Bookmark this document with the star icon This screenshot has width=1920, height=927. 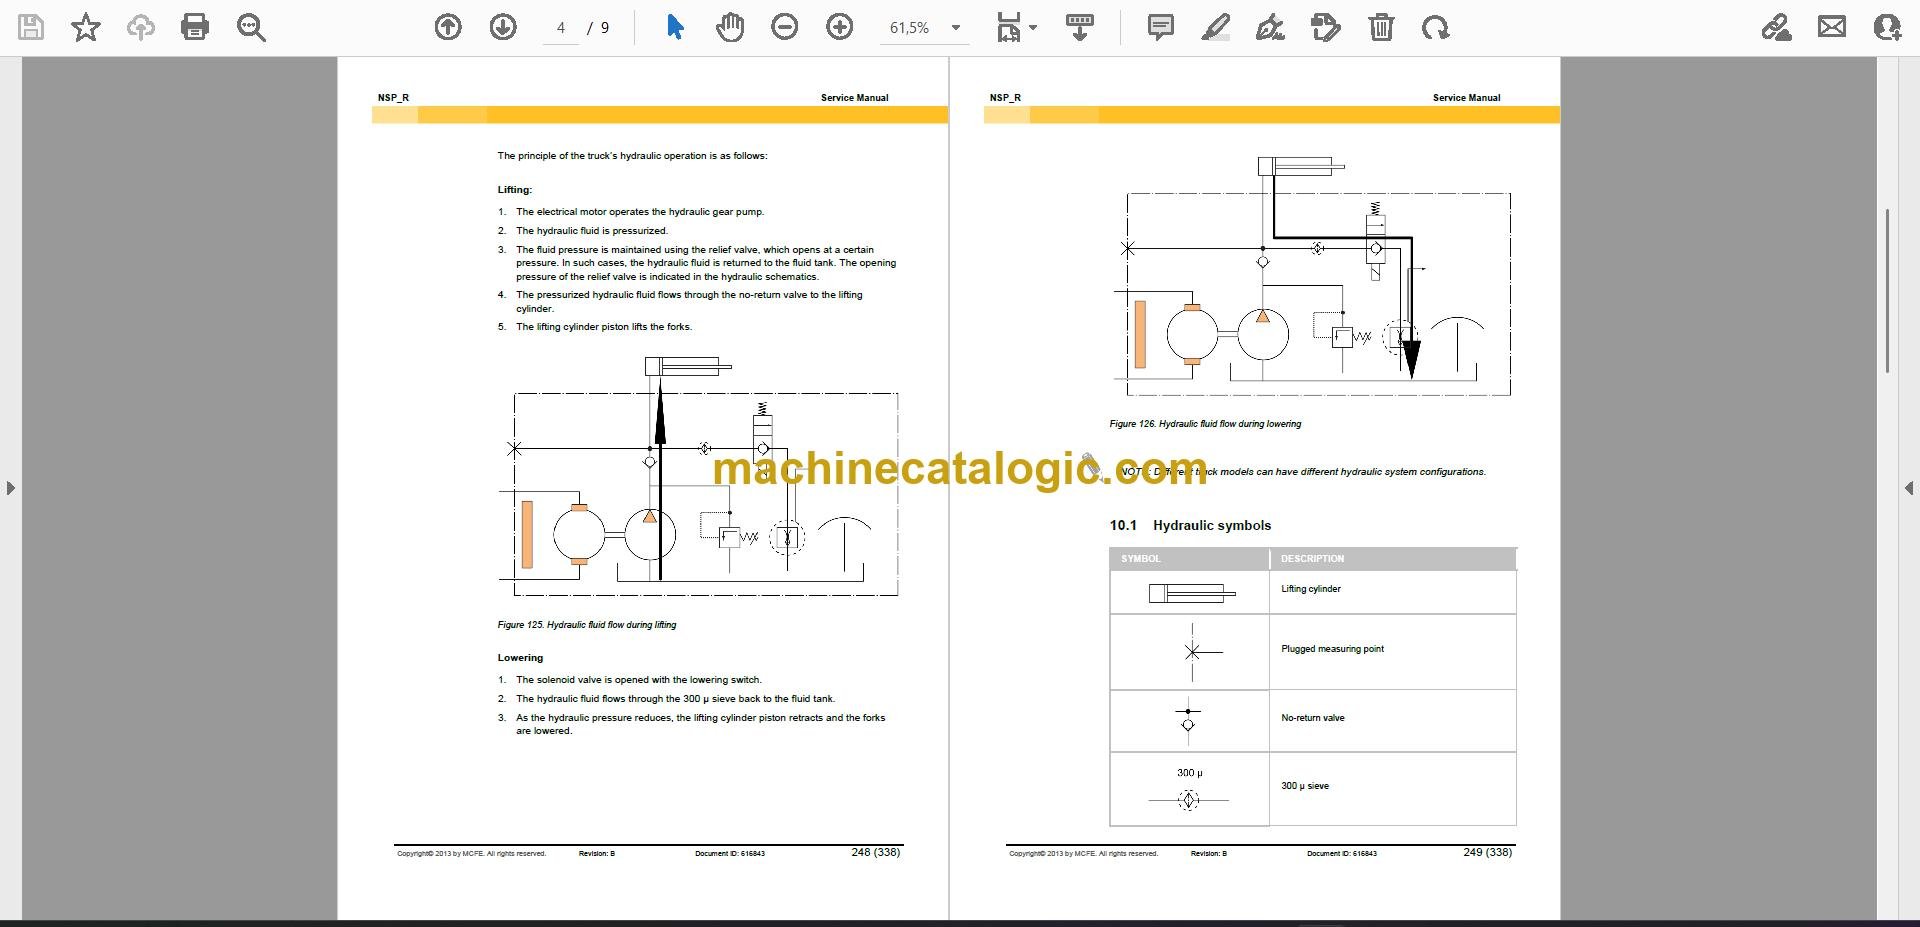point(86,27)
